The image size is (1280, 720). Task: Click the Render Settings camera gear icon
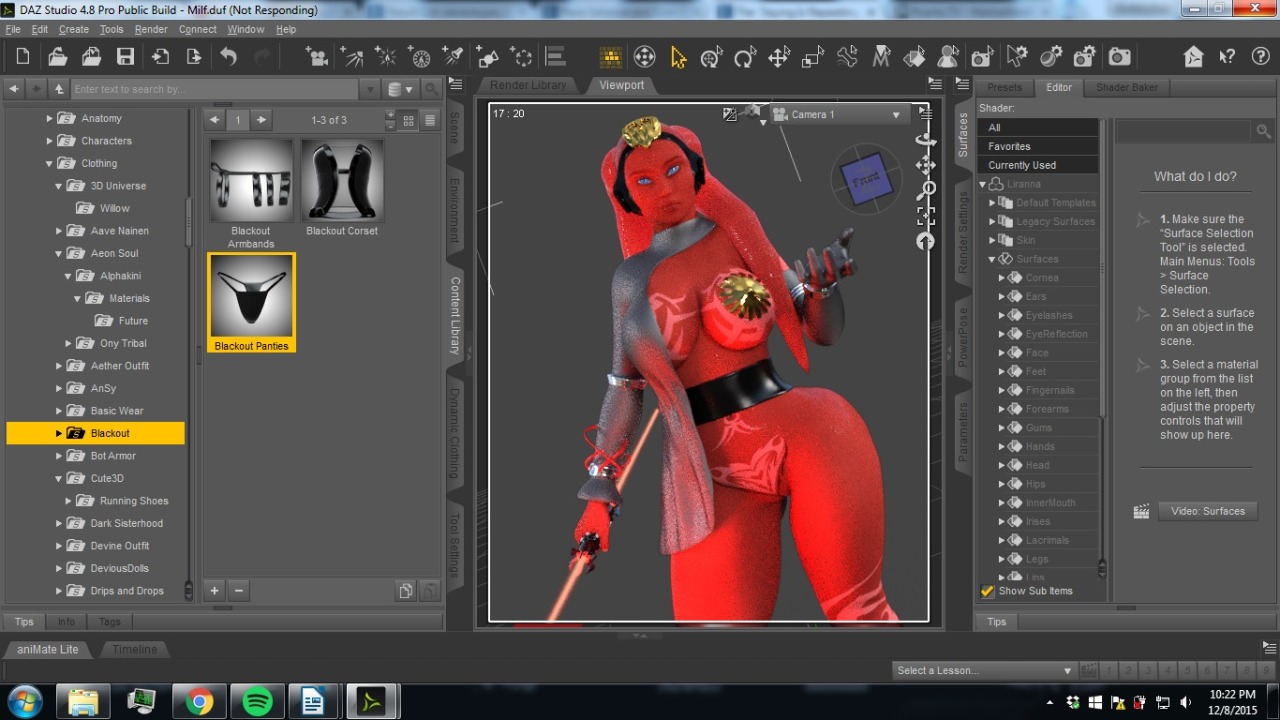tap(1085, 57)
